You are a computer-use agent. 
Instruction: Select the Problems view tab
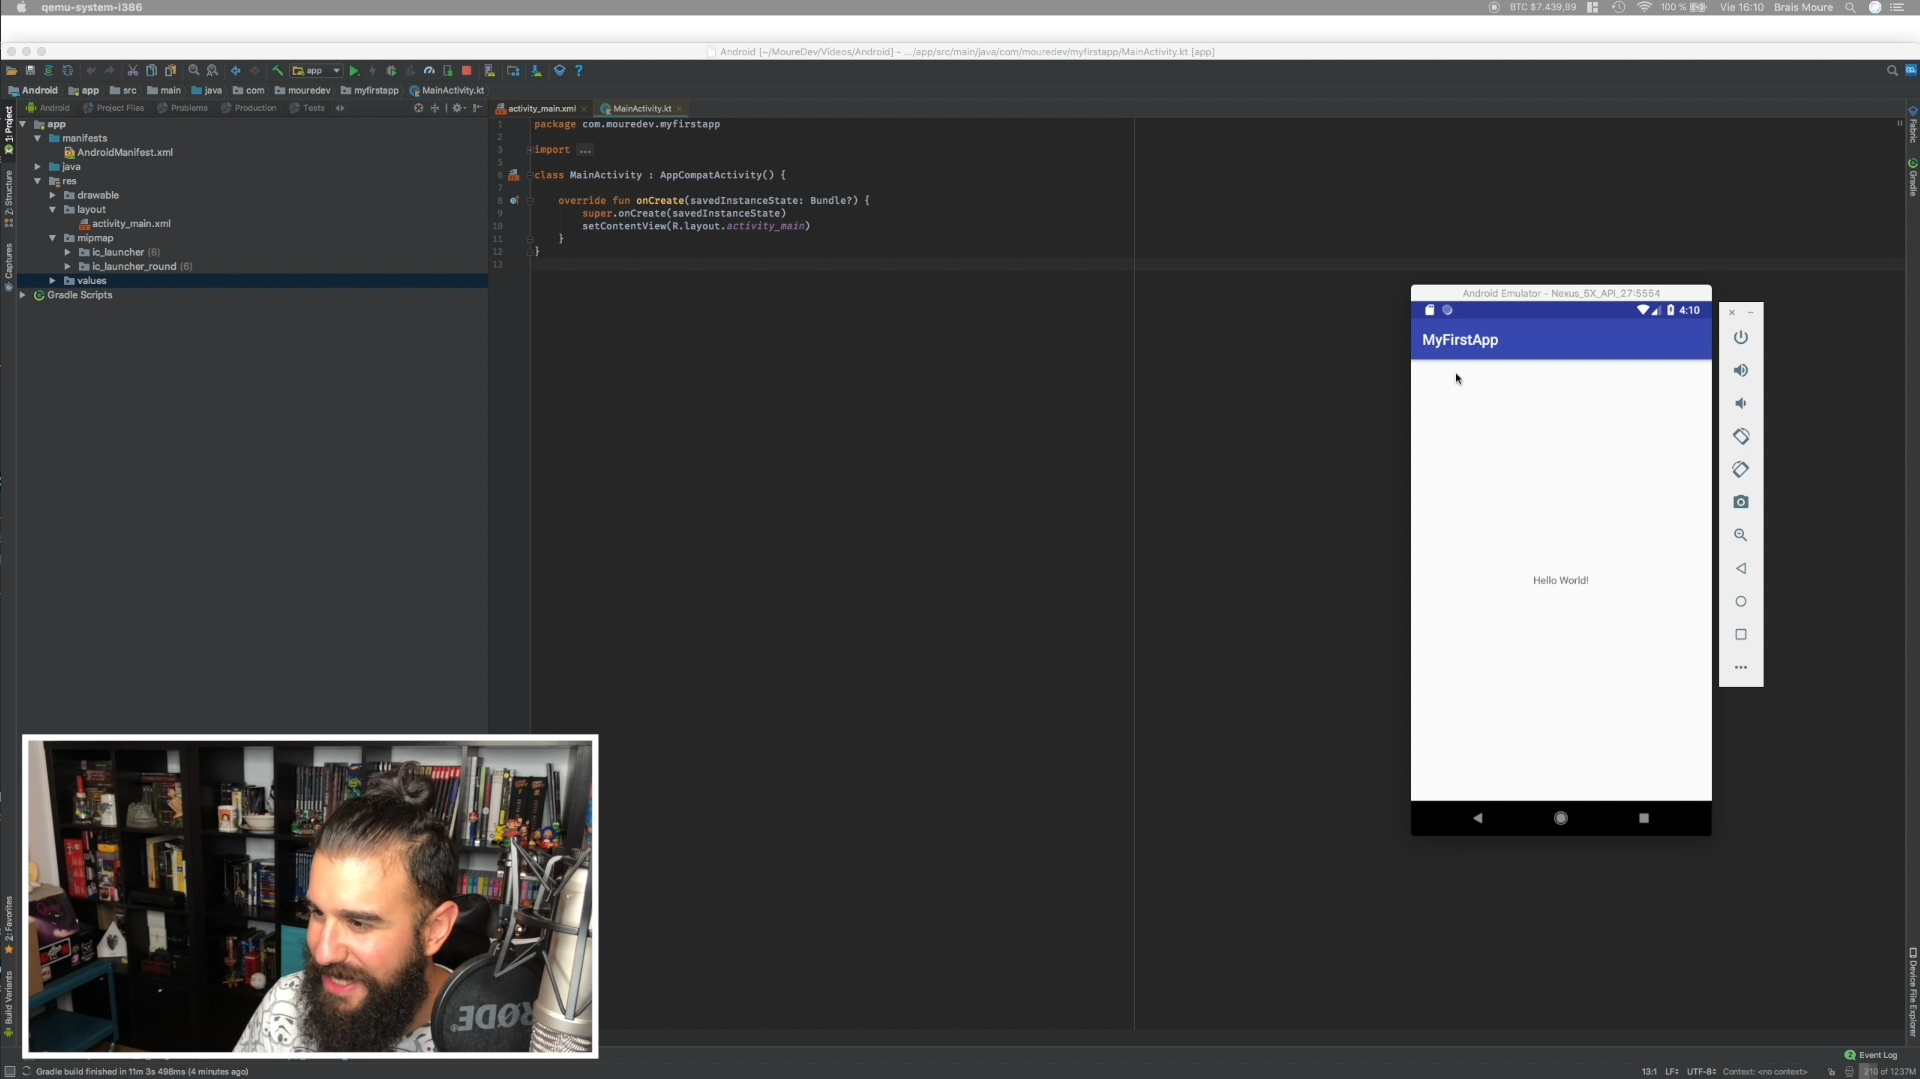pos(183,108)
